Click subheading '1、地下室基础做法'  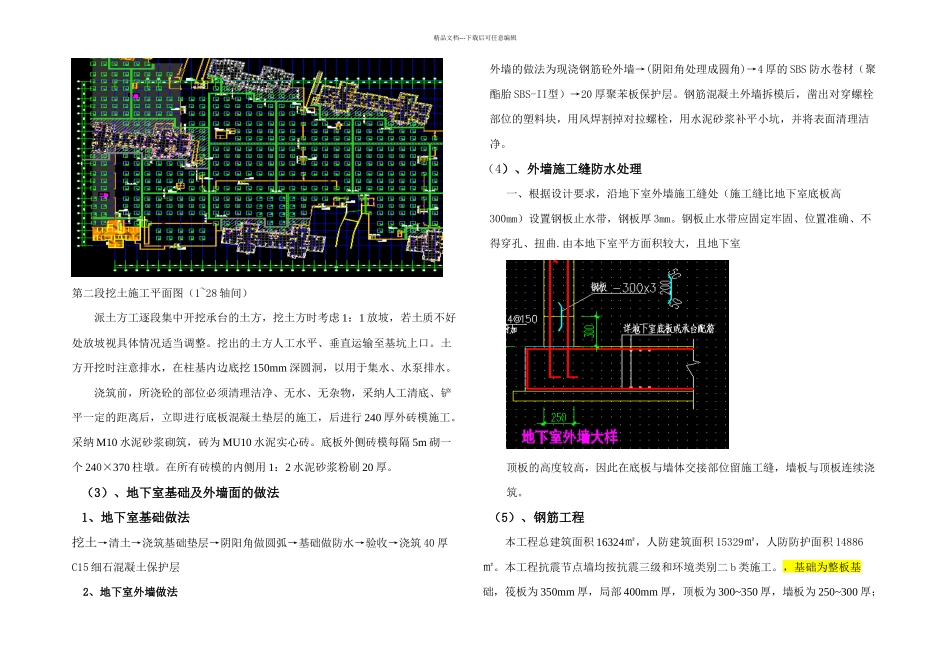(x=136, y=517)
